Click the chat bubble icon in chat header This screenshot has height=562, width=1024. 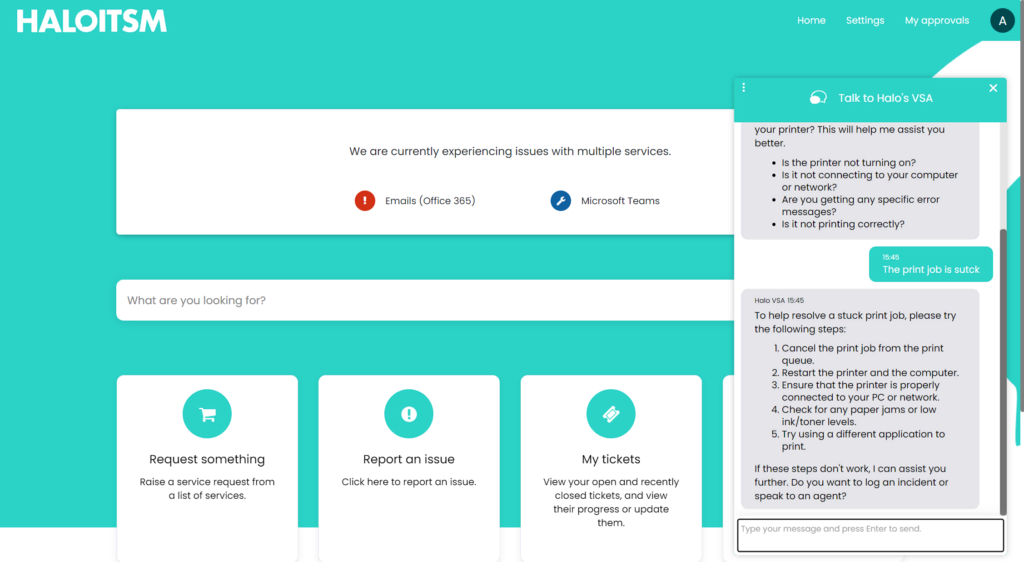[818, 98]
